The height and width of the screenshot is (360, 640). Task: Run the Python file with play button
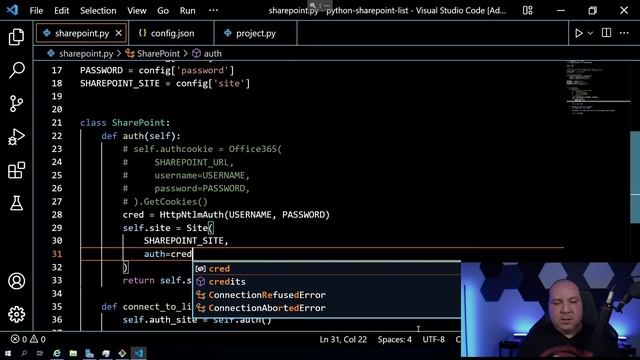(x=578, y=33)
